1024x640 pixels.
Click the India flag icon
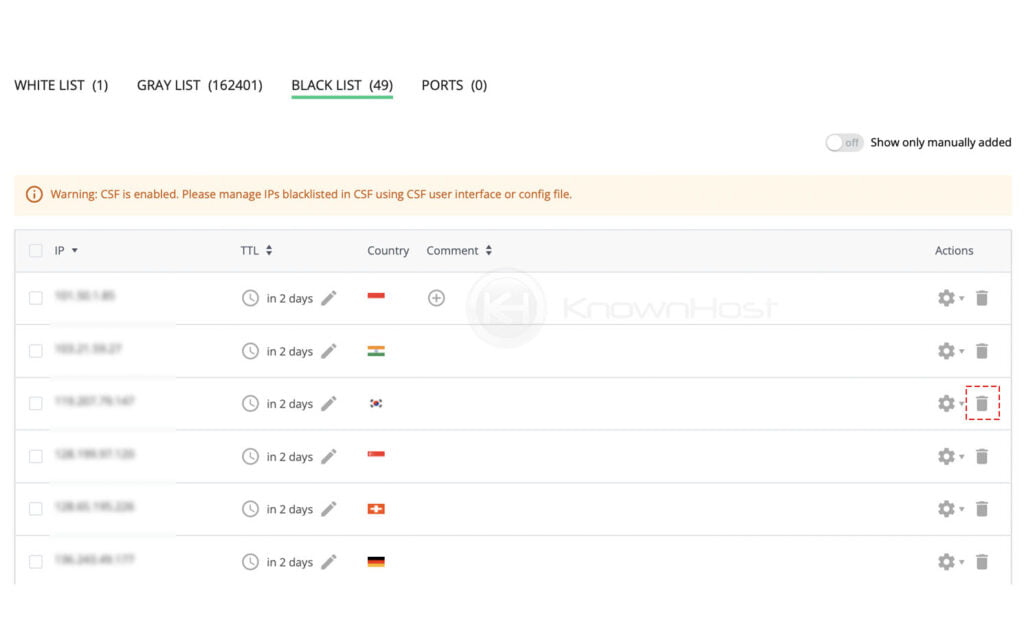pos(376,351)
